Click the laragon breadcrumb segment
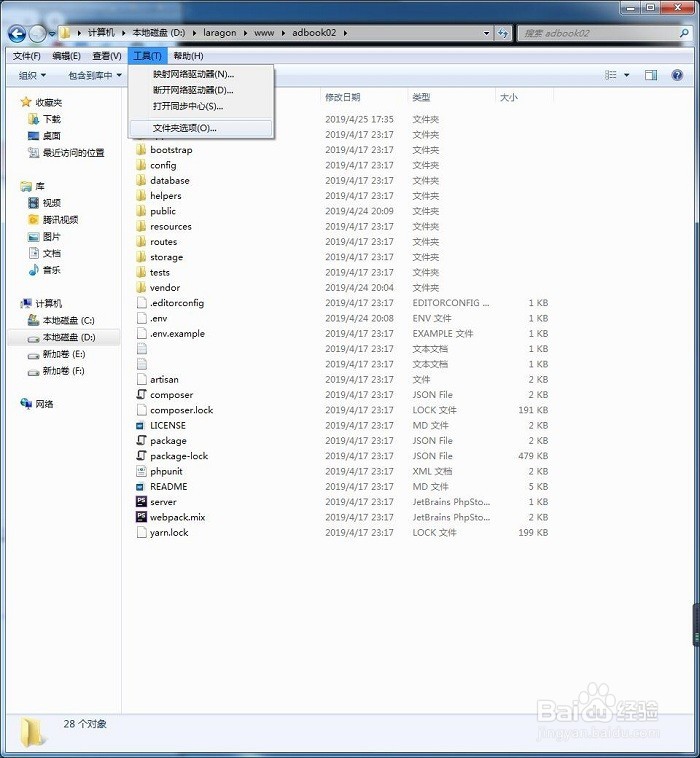700x758 pixels. (219, 33)
